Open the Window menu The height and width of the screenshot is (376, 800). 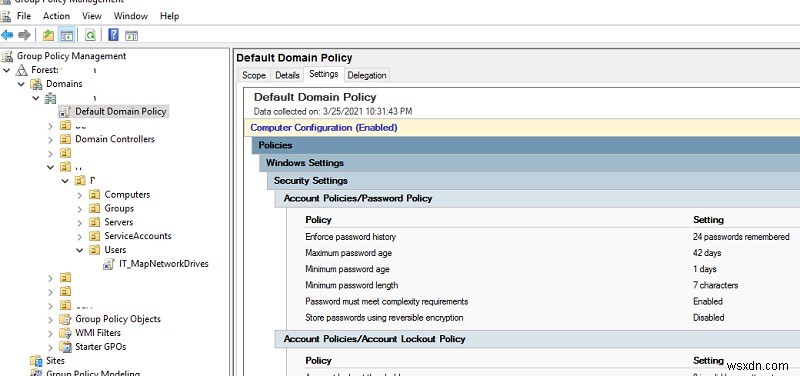pyautogui.click(x=131, y=16)
